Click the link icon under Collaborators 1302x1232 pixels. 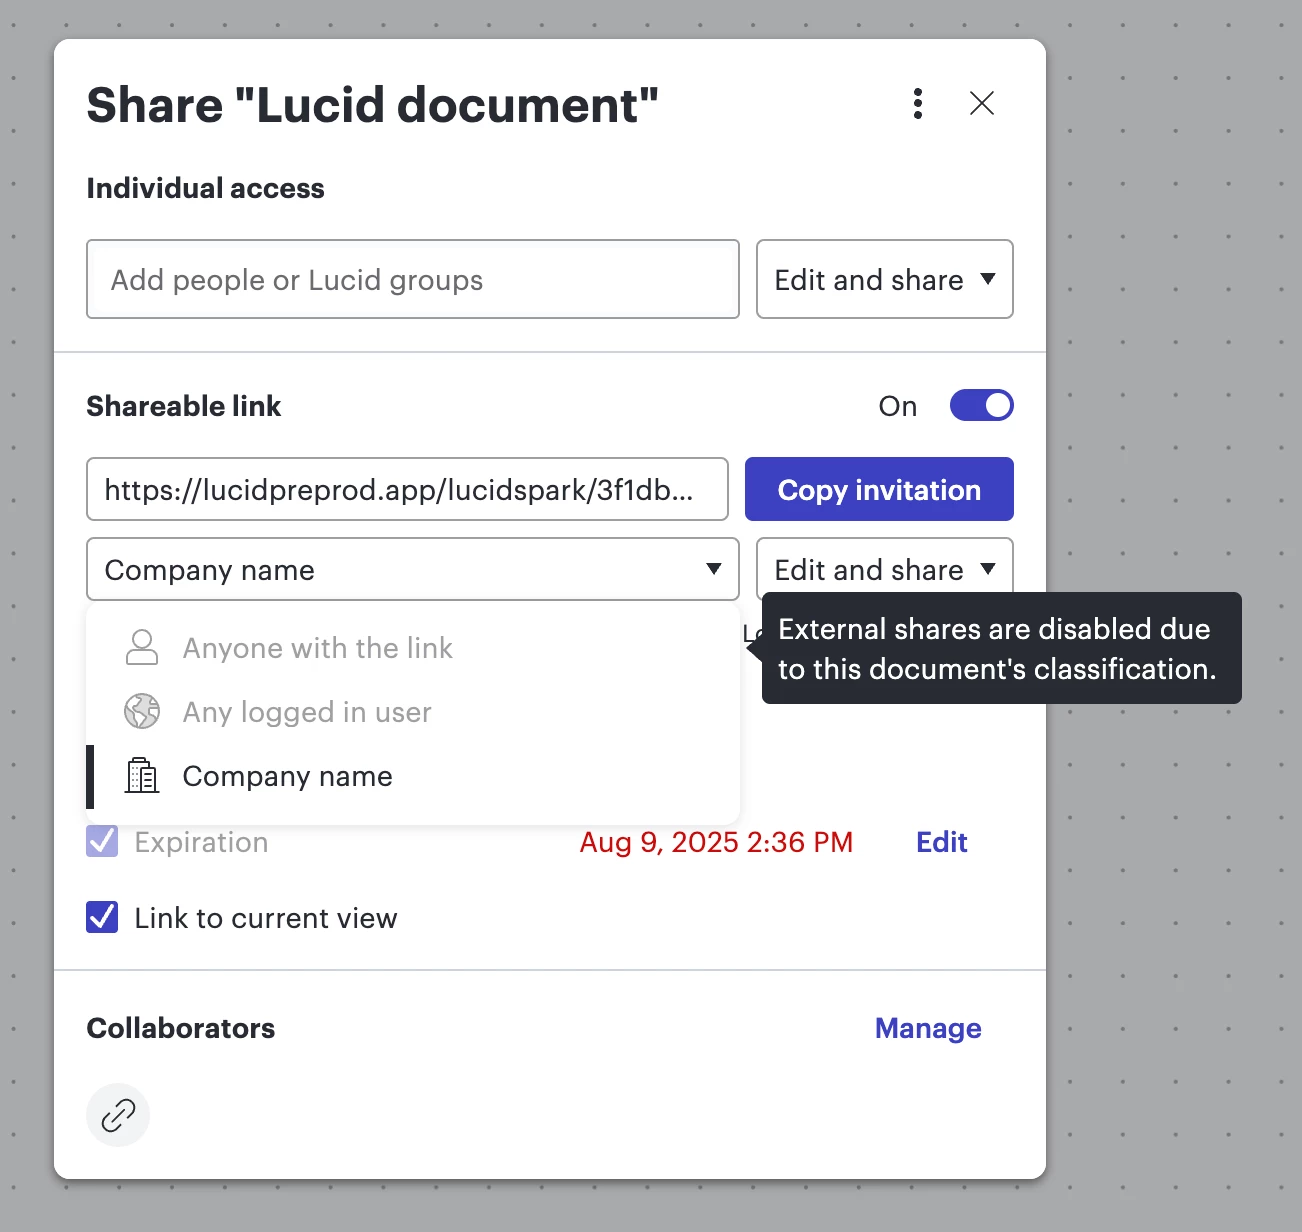pos(118,1115)
